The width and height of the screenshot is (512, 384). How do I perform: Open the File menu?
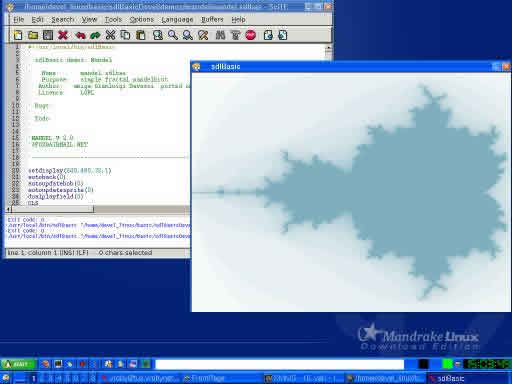(x=19, y=20)
